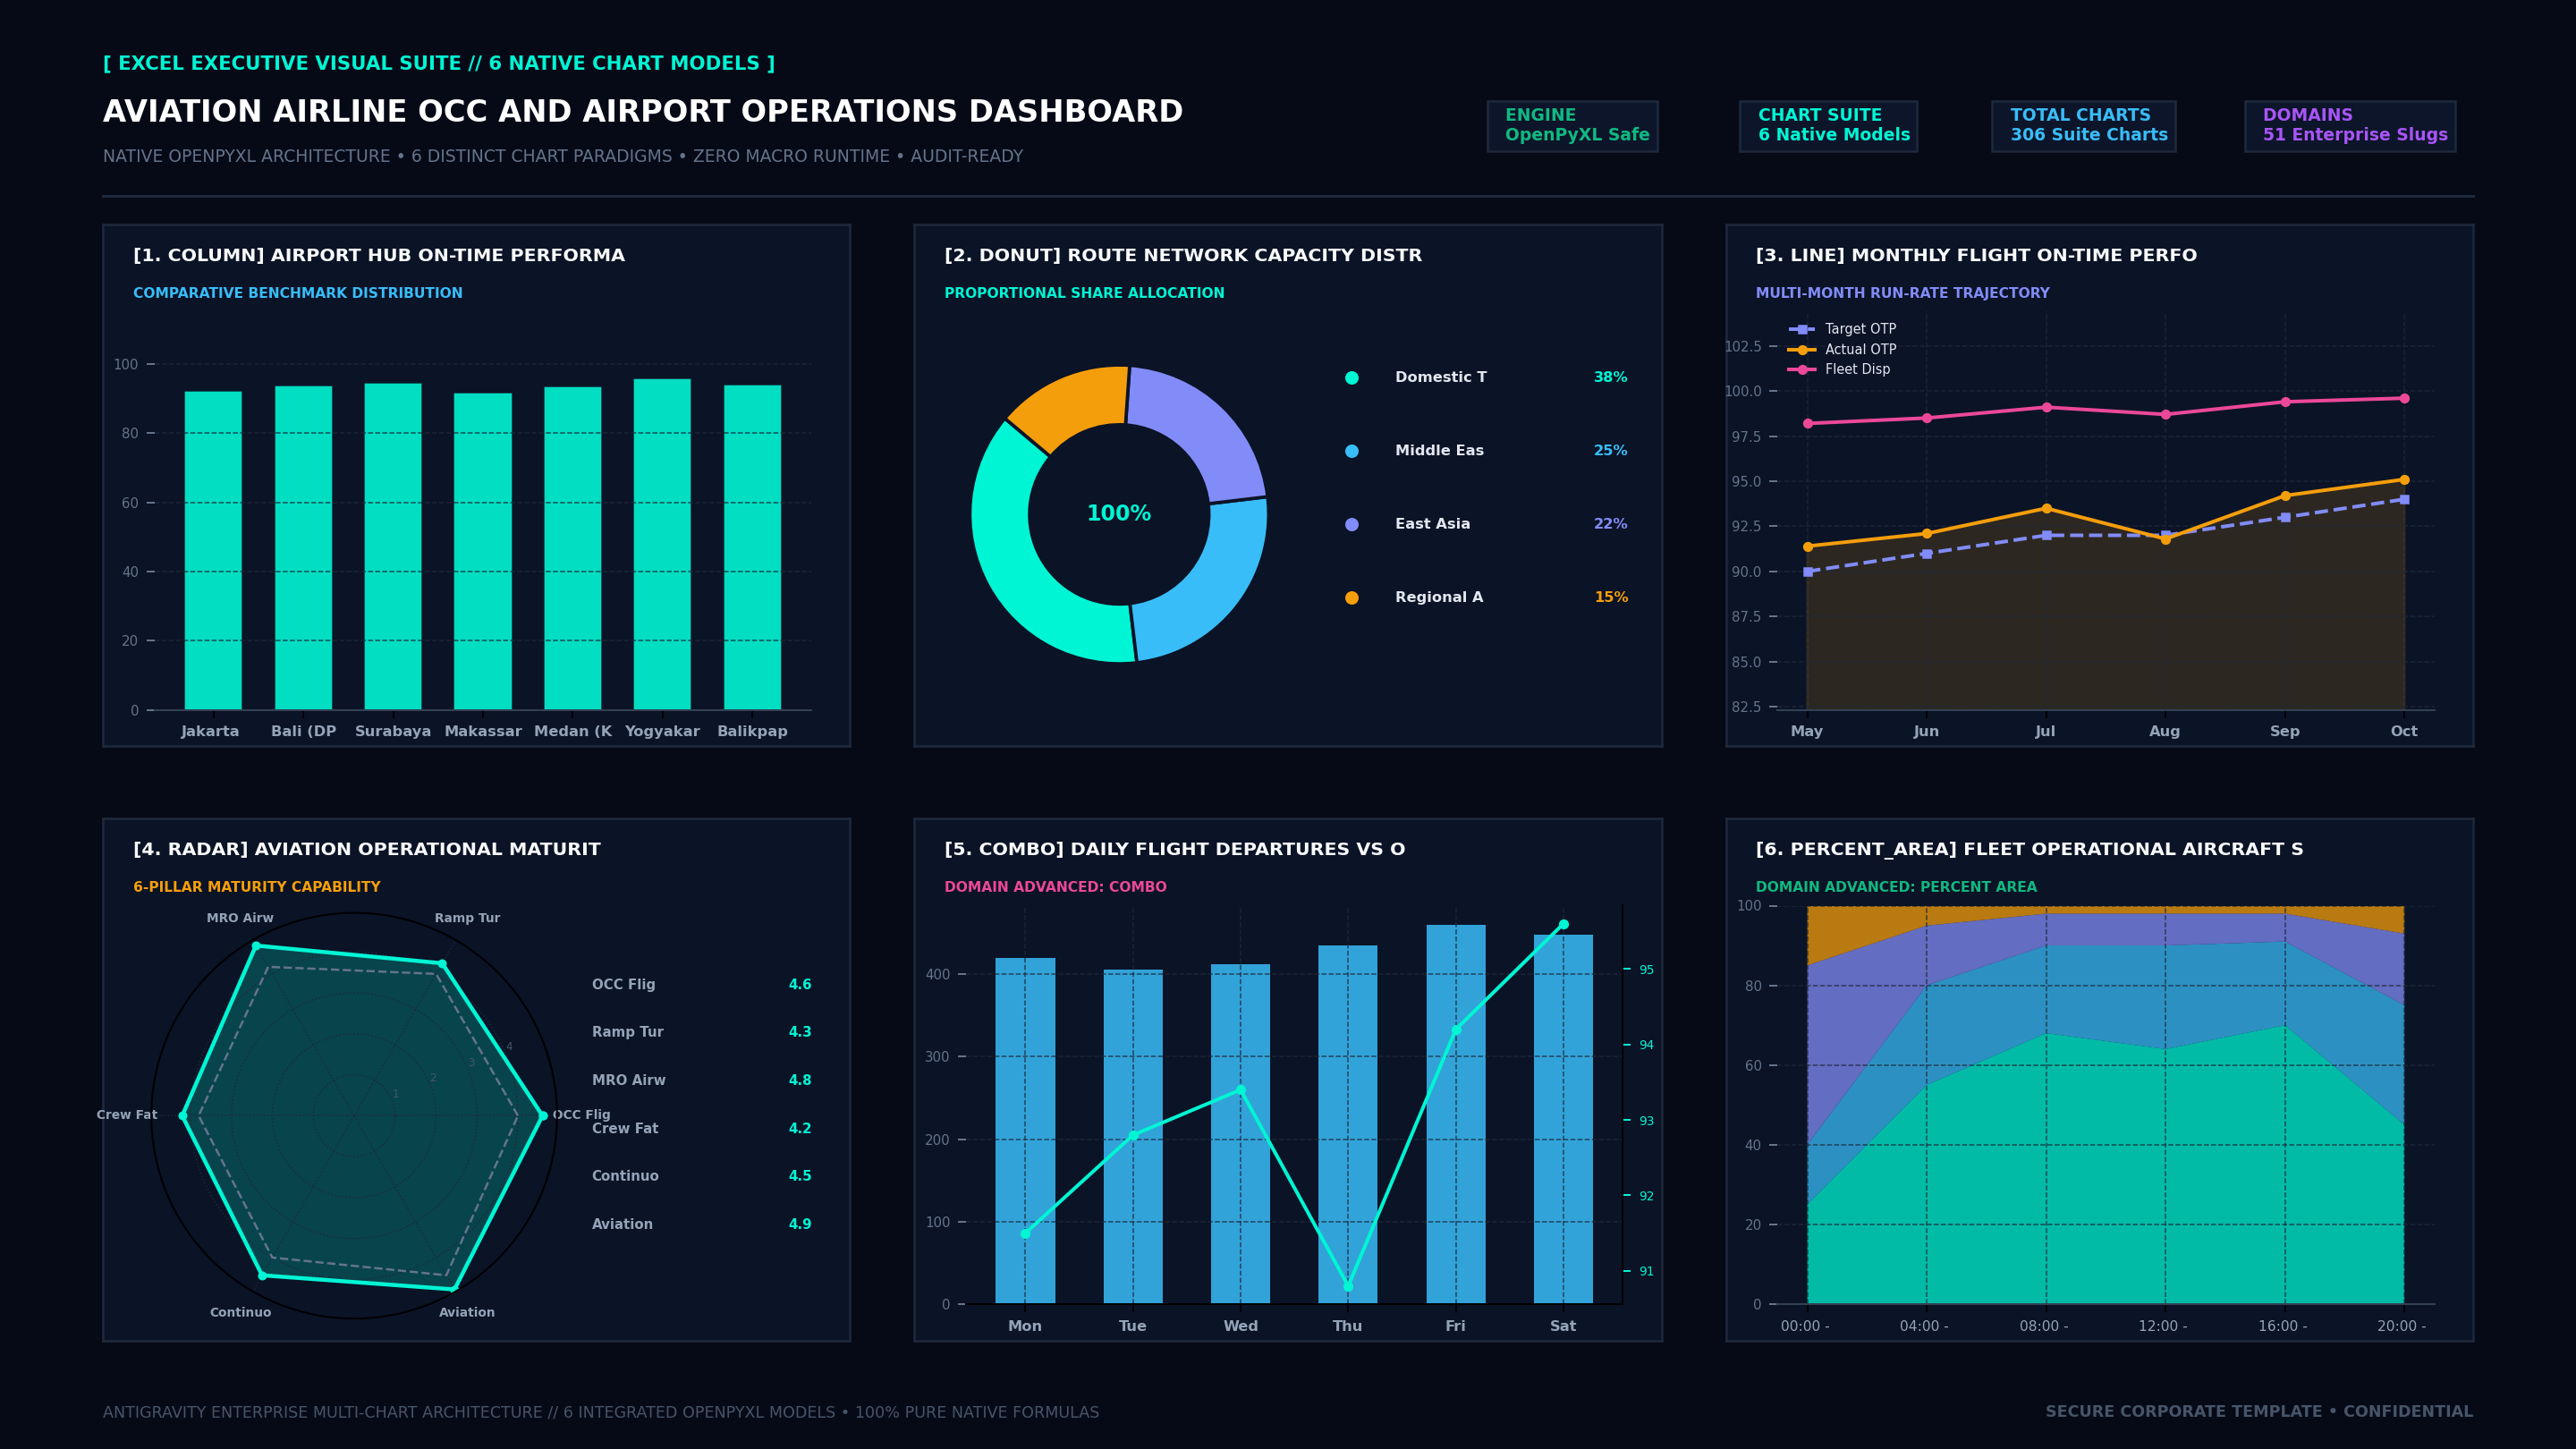Screen dimensions: 2576x1449
Task: Click the Actual OTP legend marker
Action: point(1801,349)
